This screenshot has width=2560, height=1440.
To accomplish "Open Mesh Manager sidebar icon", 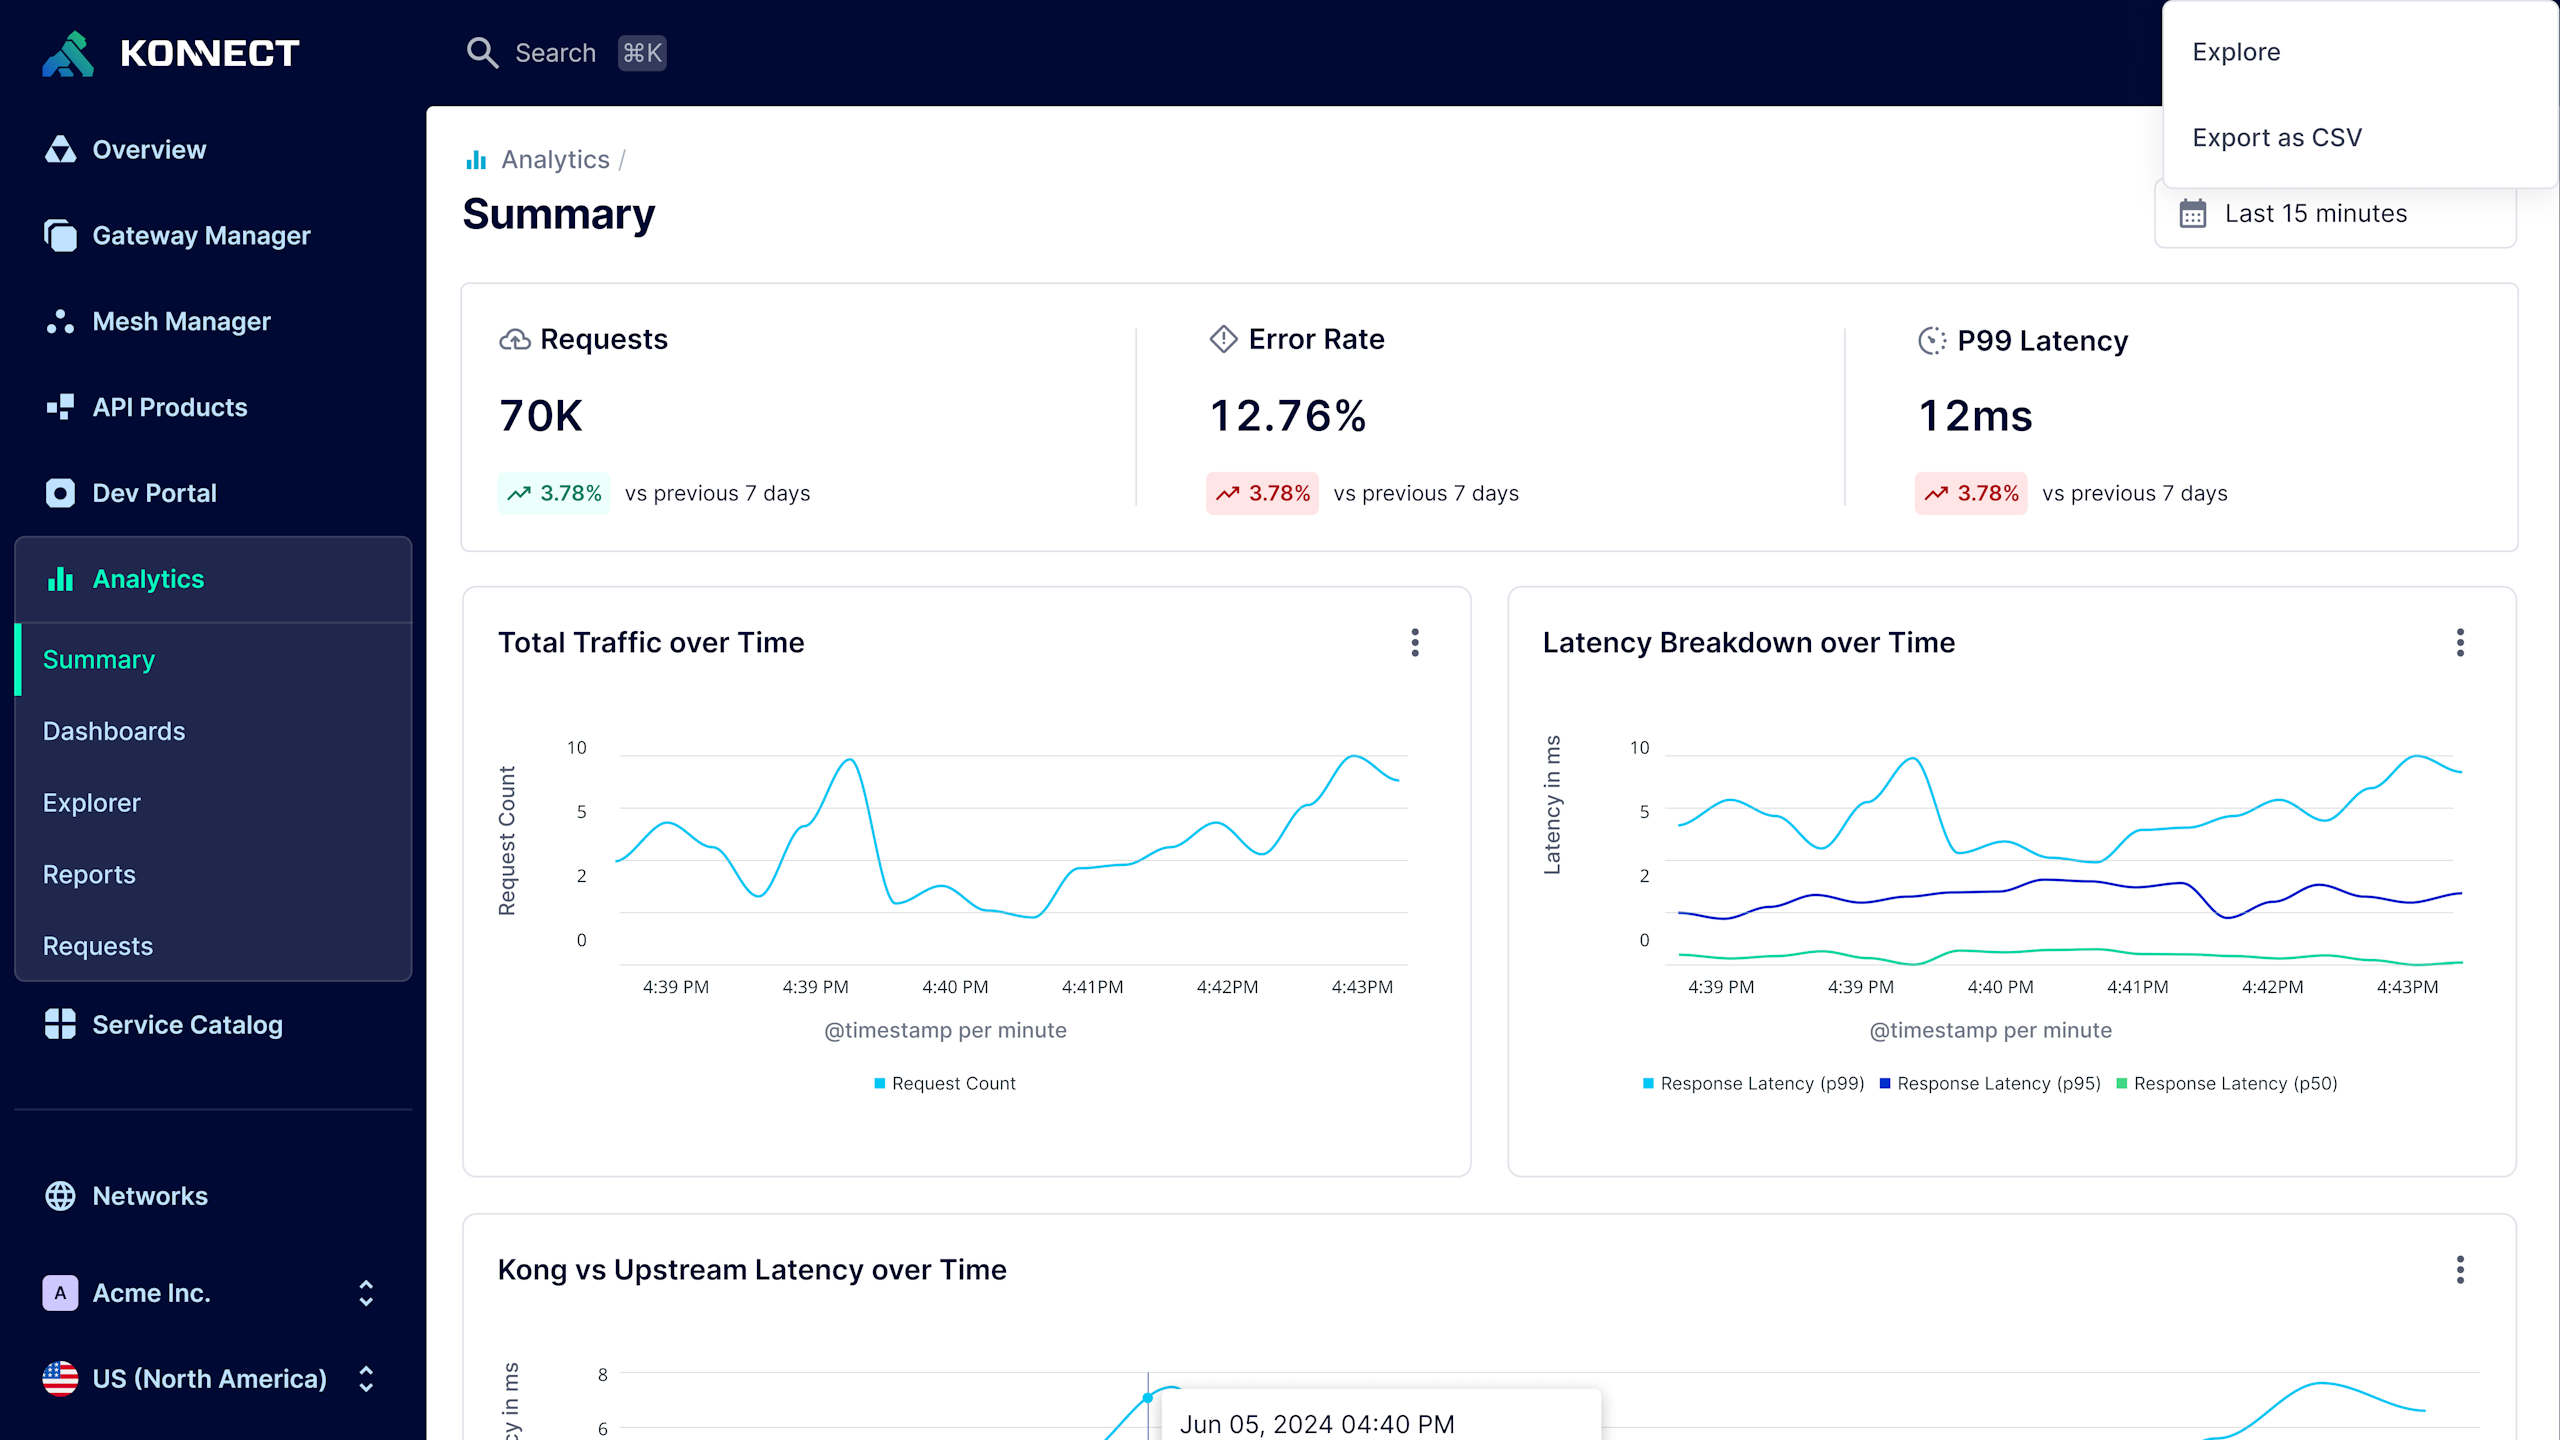I will tap(60, 322).
